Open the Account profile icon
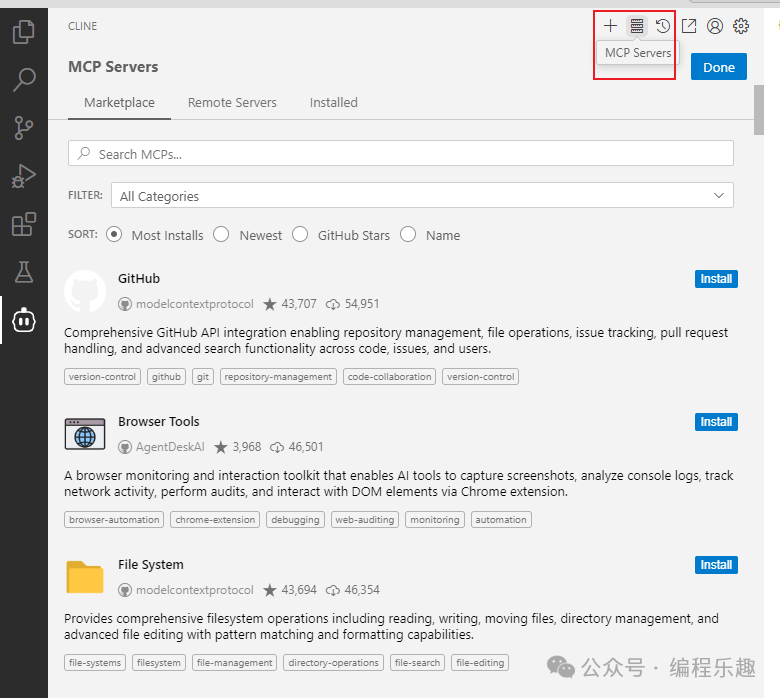The height and width of the screenshot is (698, 780). pyautogui.click(x=715, y=25)
